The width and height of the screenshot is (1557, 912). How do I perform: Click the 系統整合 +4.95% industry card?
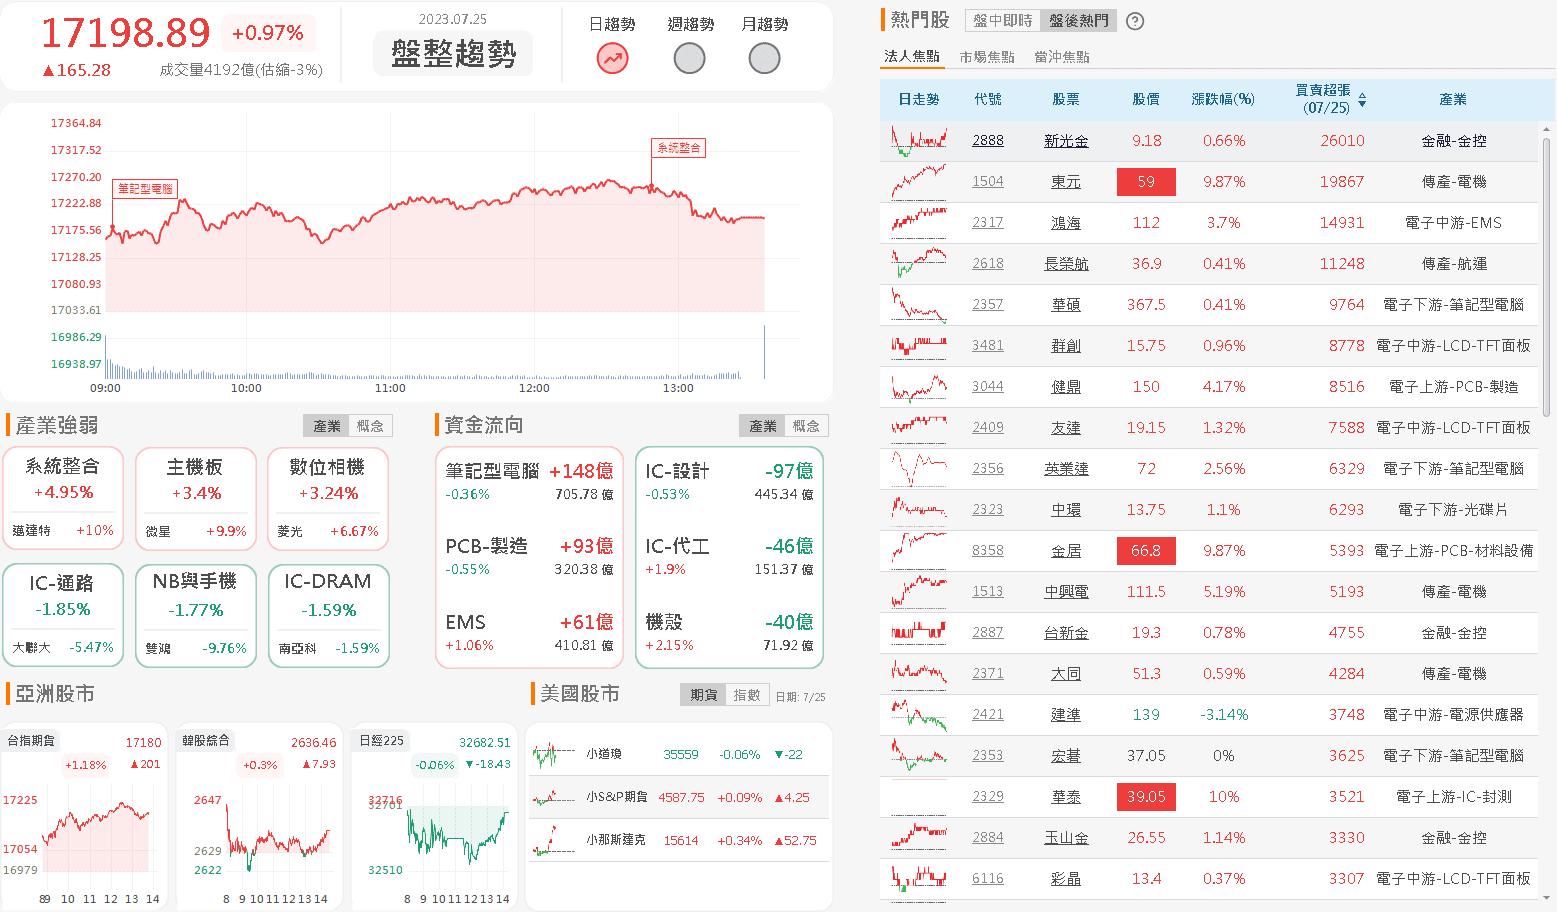[x=63, y=498]
